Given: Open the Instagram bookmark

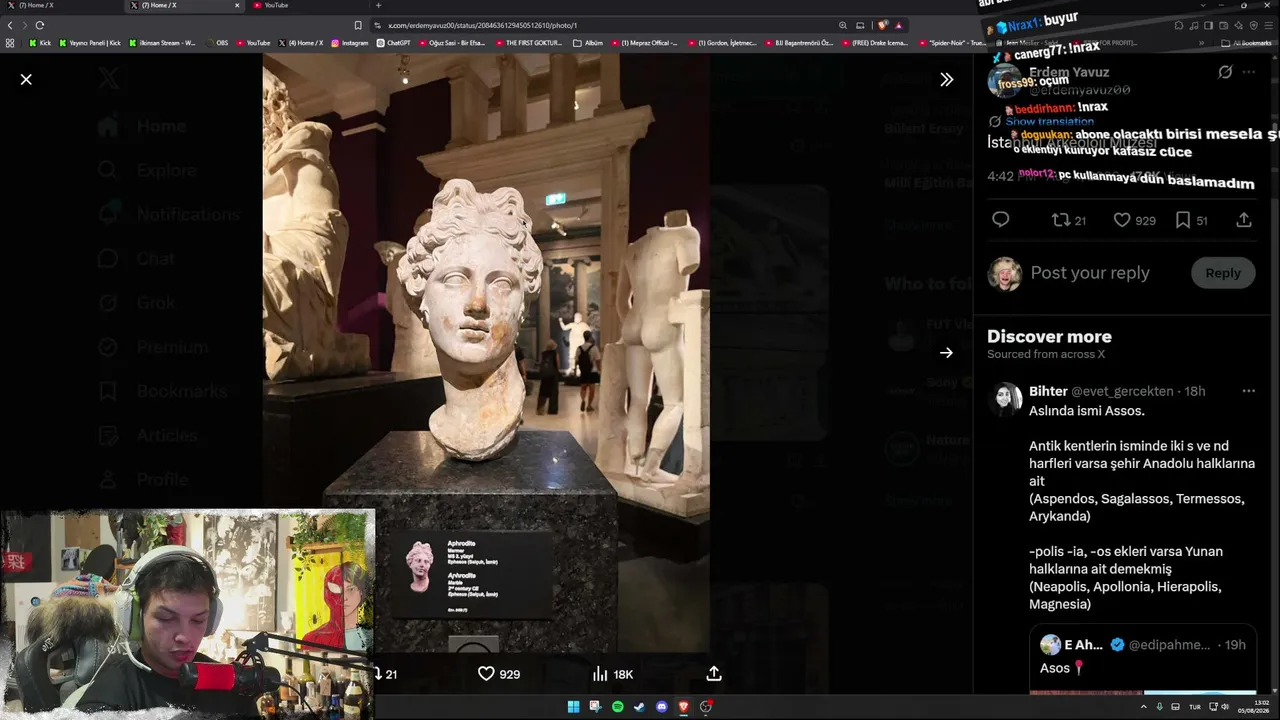Looking at the screenshot, I should tap(349, 43).
